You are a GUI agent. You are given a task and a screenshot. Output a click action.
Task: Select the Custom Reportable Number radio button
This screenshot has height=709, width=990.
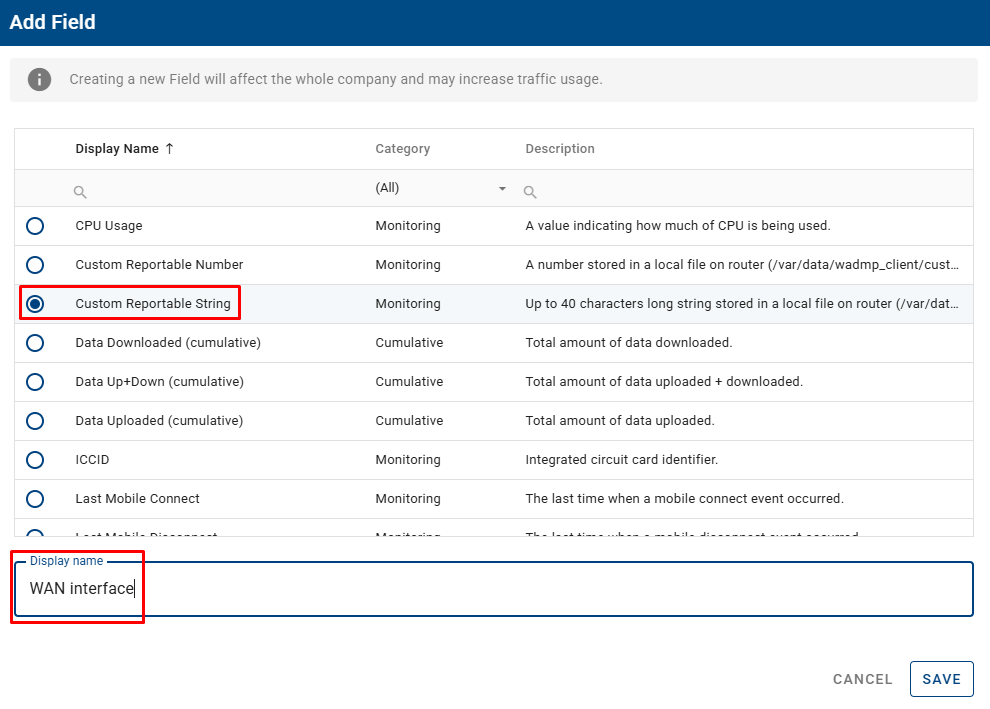[35, 265]
